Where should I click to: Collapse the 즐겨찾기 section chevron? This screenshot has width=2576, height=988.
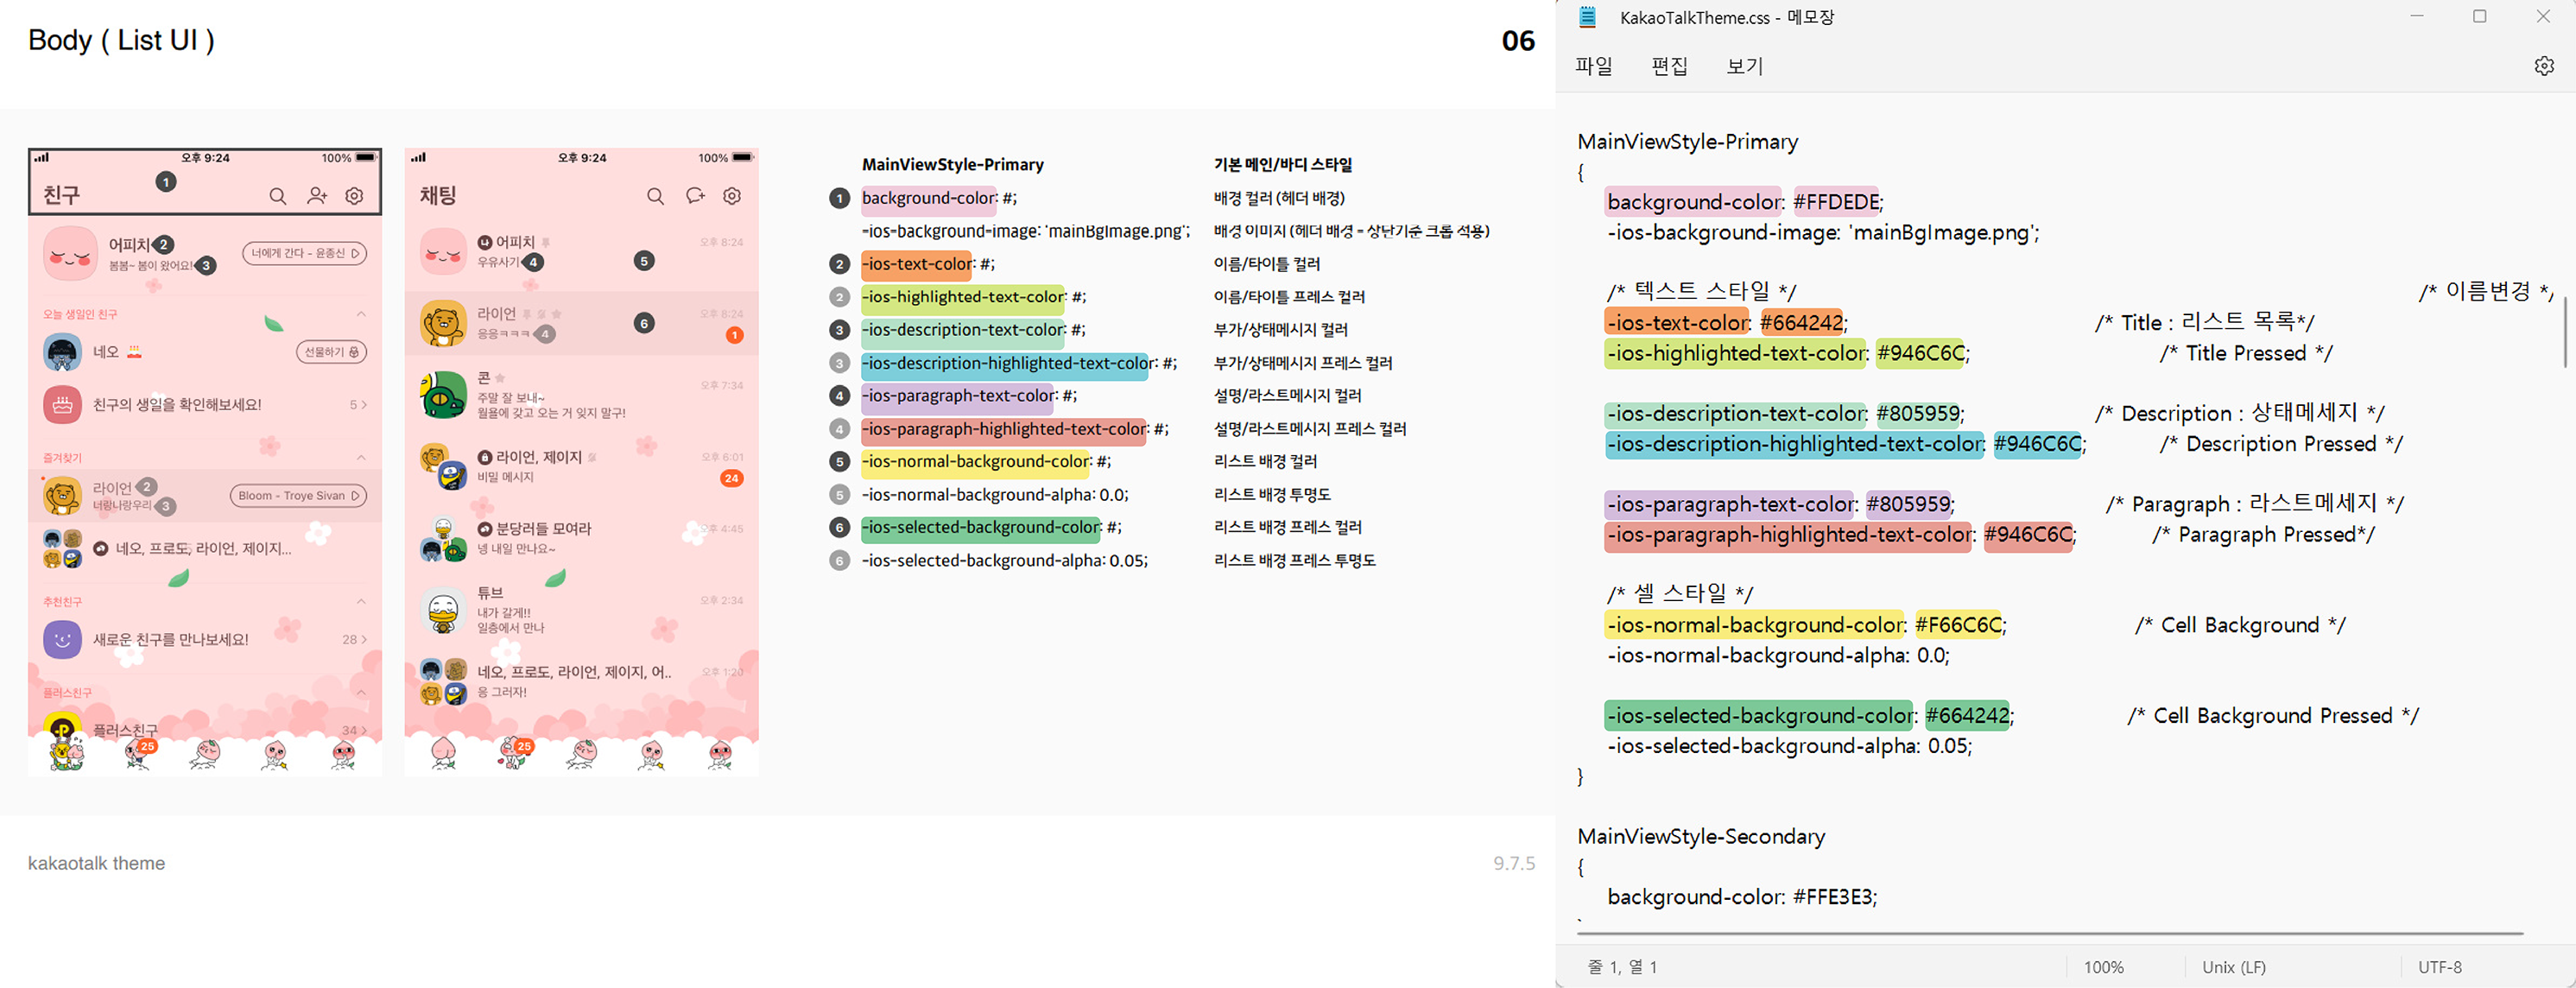(361, 457)
